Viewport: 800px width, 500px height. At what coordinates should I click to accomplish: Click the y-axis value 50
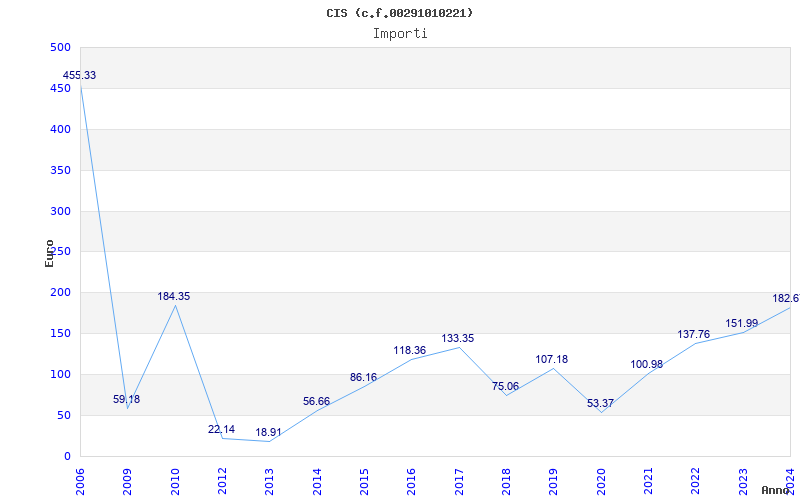[63, 415]
